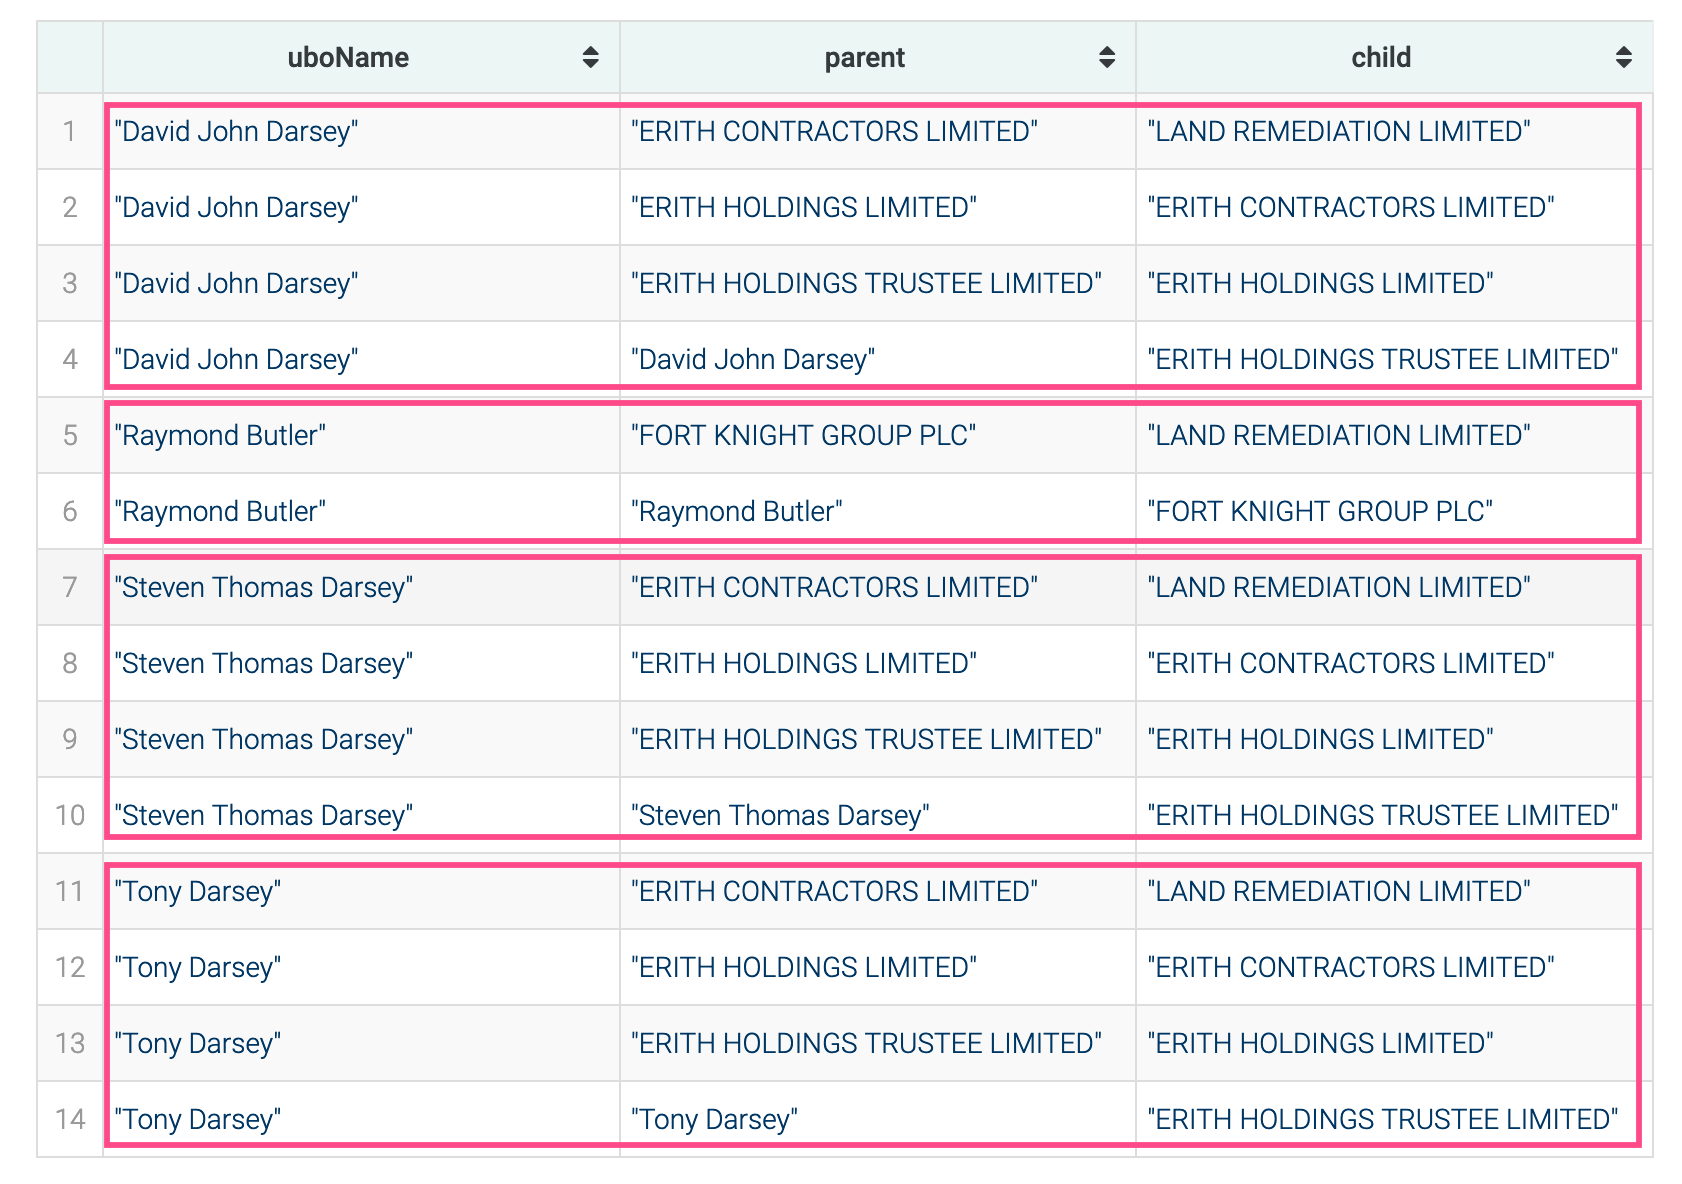Screen dimensions: 1682x1184
Task: Select row number 6
Action: tap(70, 511)
